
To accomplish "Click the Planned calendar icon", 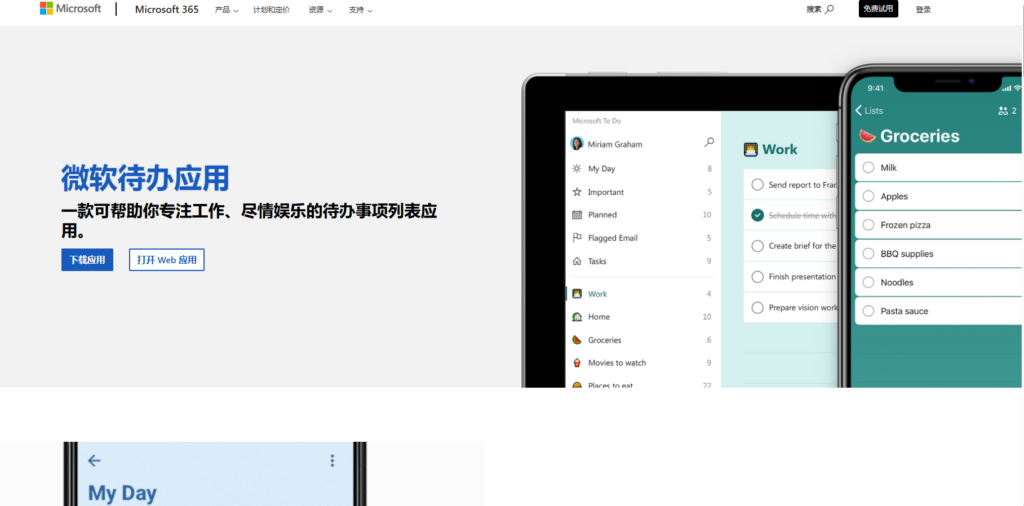I will (577, 215).
